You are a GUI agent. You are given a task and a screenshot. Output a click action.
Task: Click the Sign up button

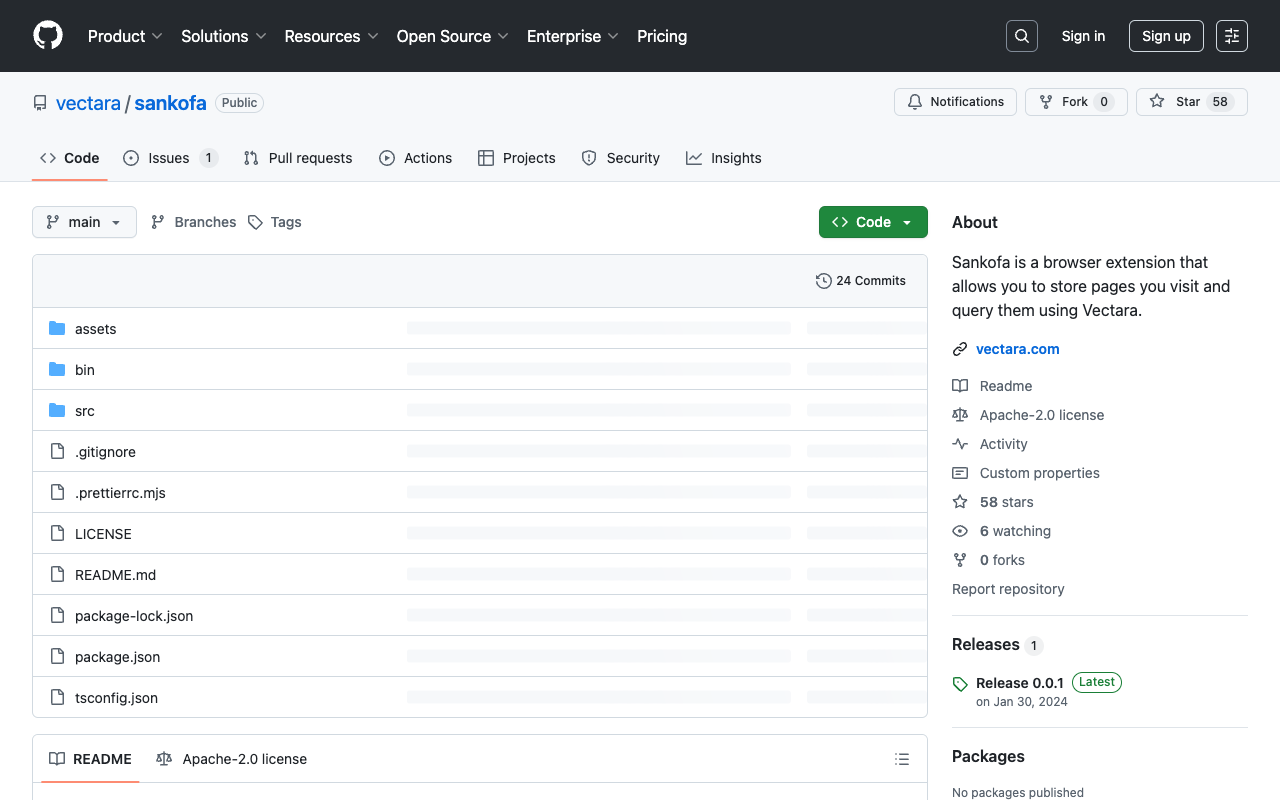(x=1166, y=36)
